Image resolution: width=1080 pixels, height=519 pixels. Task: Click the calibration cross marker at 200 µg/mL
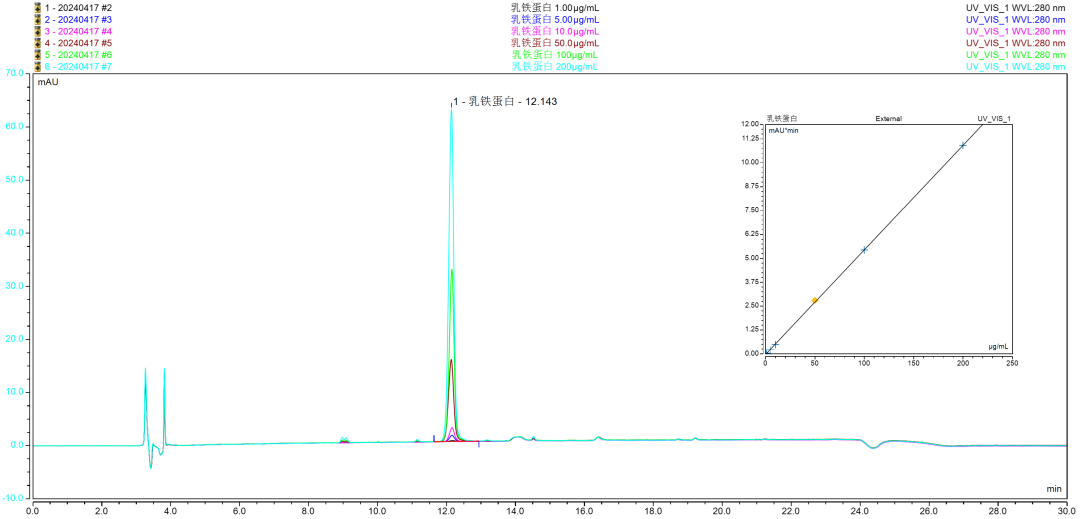tap(963, 145)
